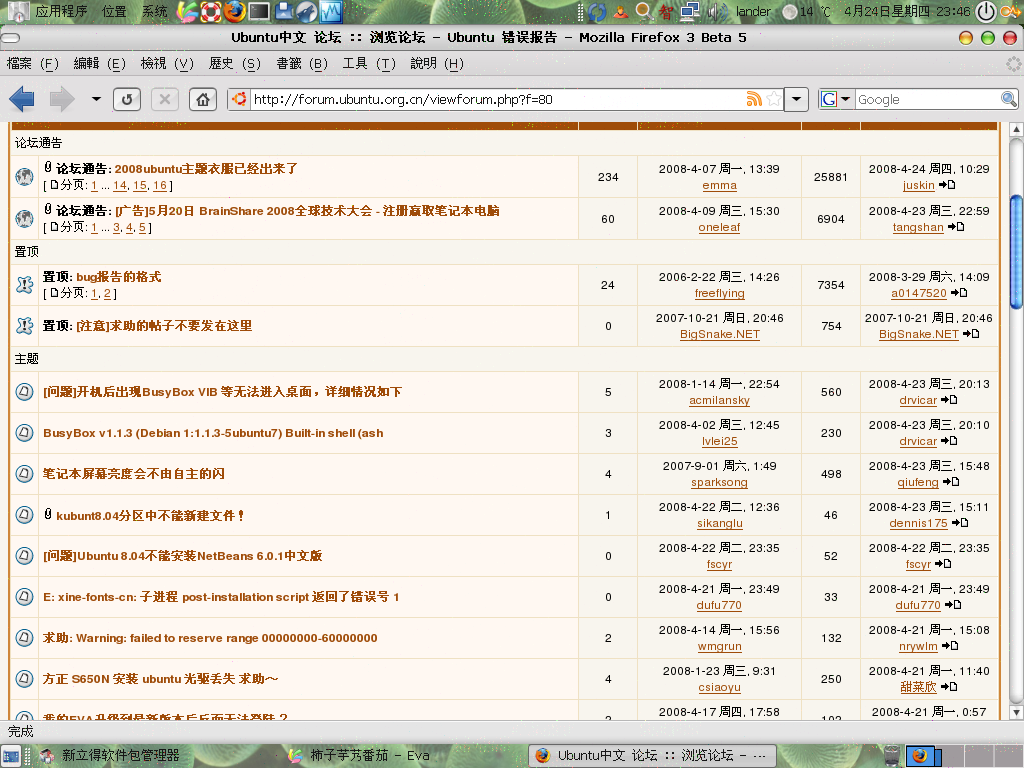Image resolution: width=1024 pixels, height=768 pixels.
Task: Click the volume speaker icon in panel
Action: coord(716,11)
